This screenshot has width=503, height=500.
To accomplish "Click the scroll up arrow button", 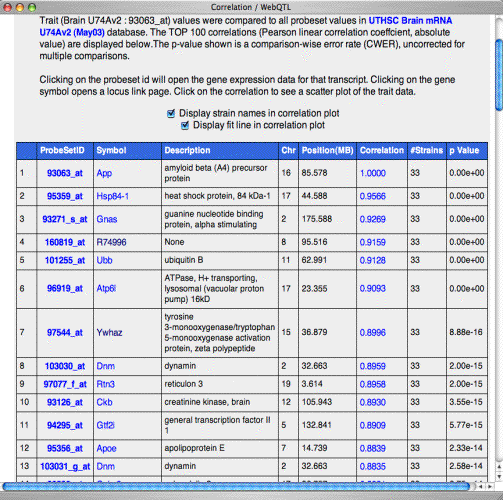I will tap(499, 467).
